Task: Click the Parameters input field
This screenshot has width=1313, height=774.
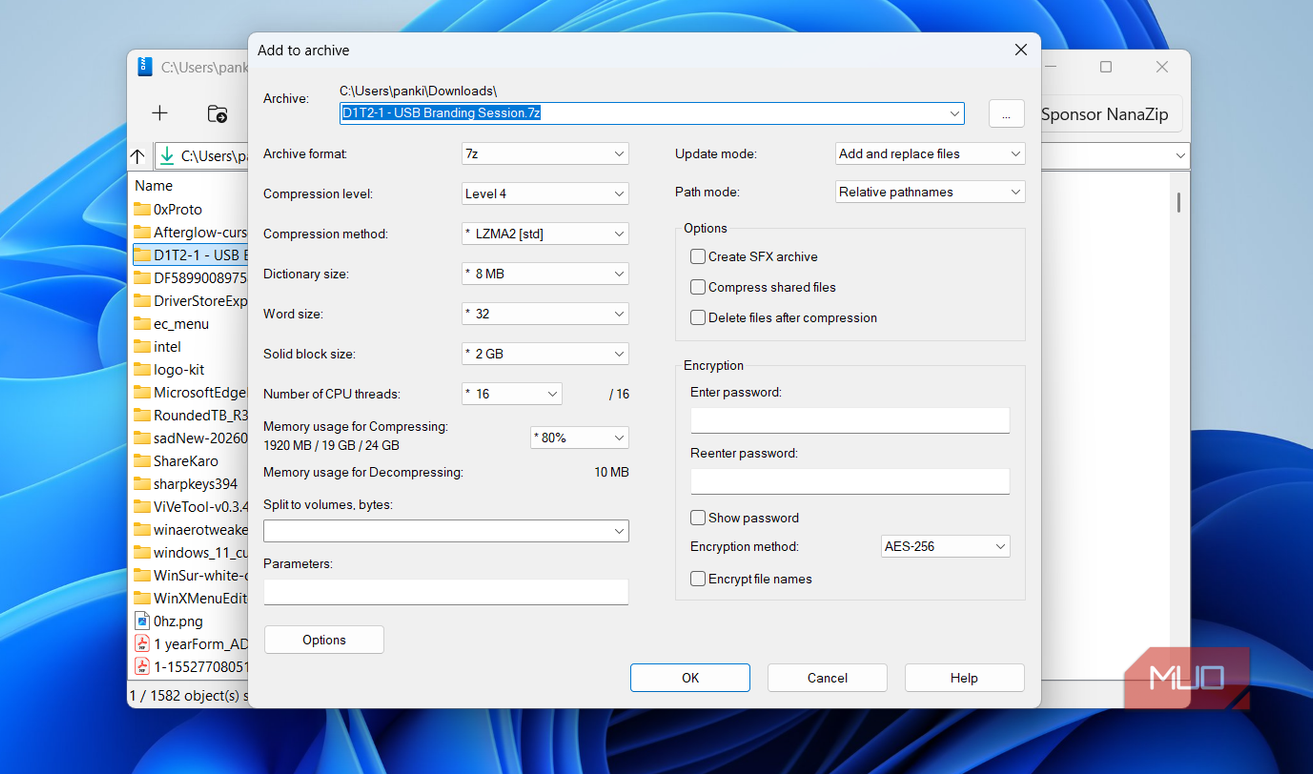Action: coord(446,592)
